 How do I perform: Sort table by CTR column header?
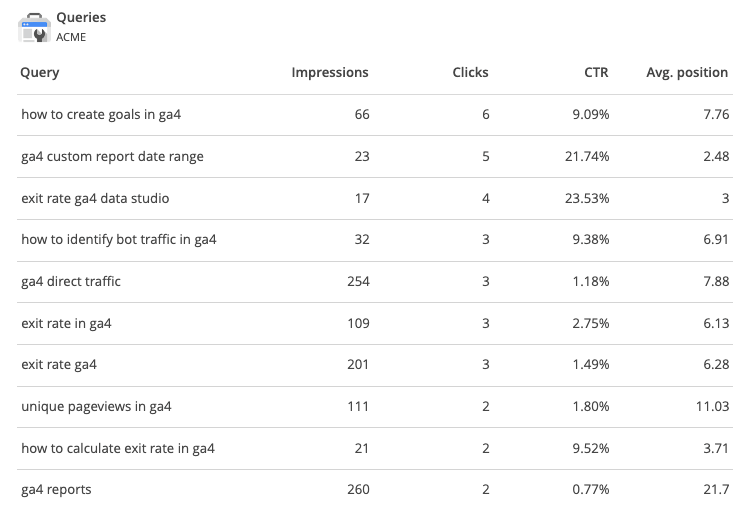coord(596,72)
